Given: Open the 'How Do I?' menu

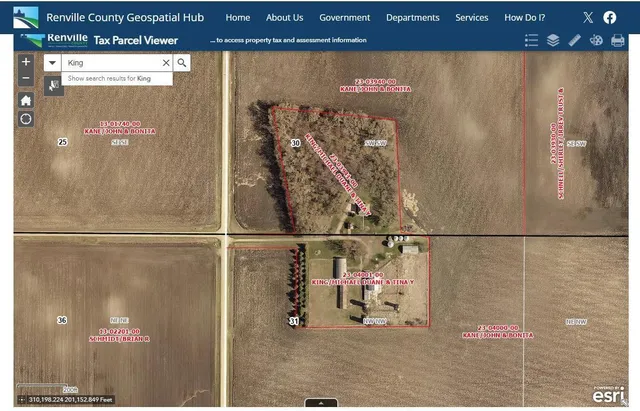Looking at the screenshot, I should click(525, 17).
